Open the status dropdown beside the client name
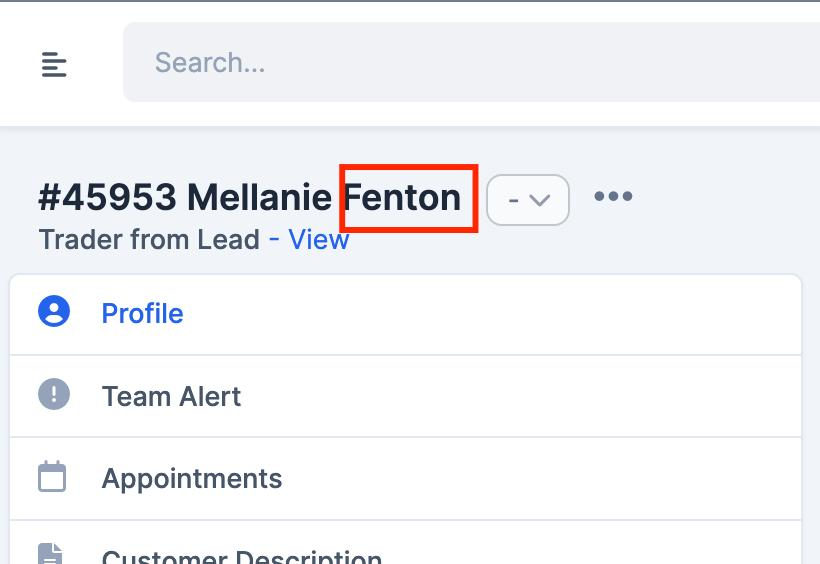Screen dimensions: 820x564 click(x=528, y=200)
